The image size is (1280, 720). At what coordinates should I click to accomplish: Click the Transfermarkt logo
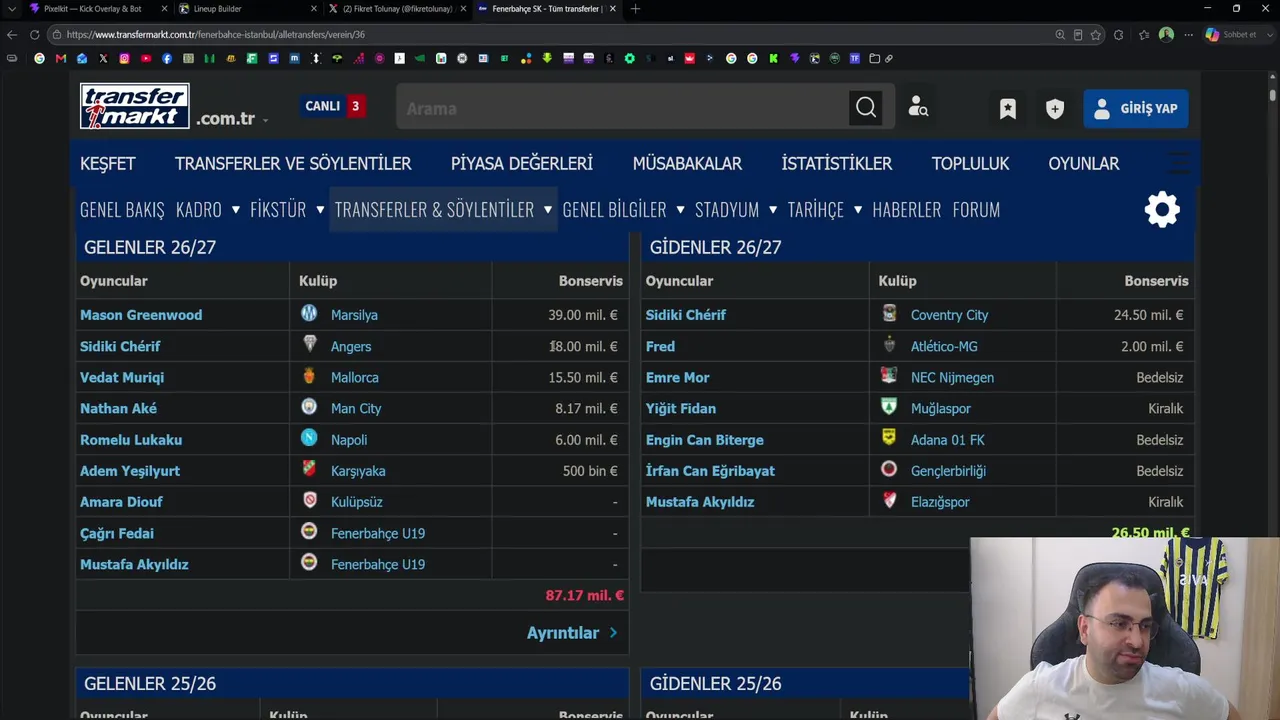click(x=135, y=106)
